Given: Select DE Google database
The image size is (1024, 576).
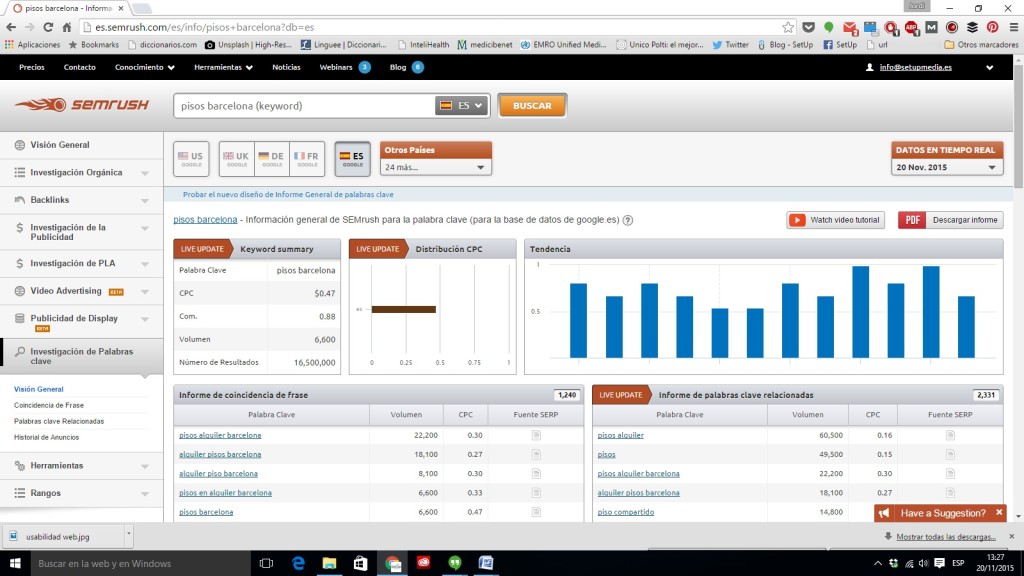Looking at the screenshot, I should tap(272, 159).
